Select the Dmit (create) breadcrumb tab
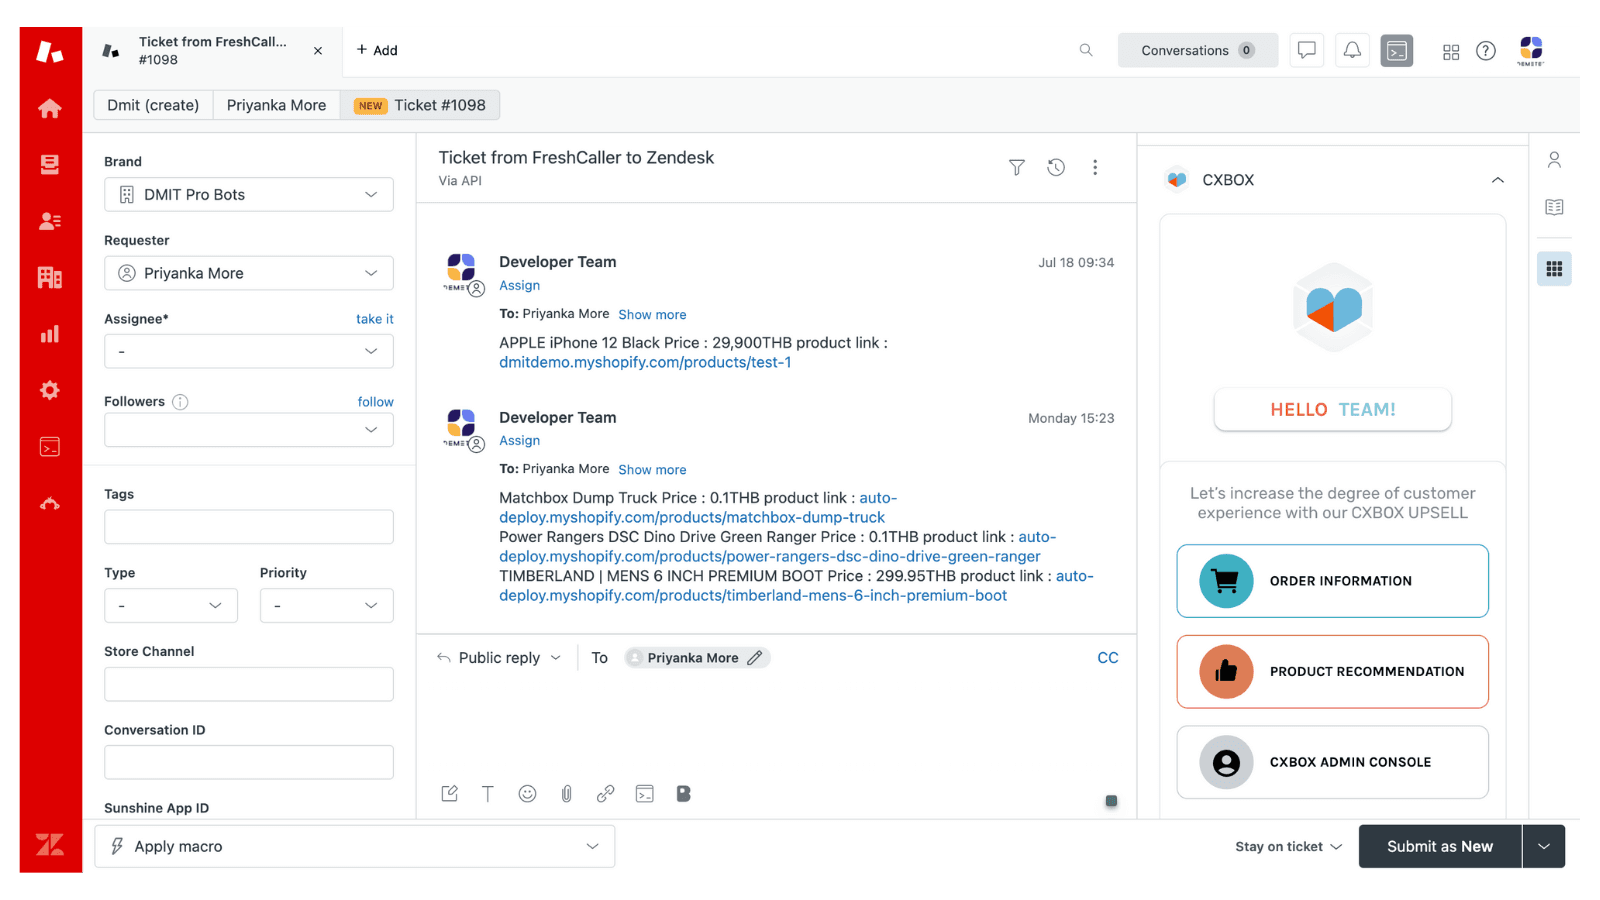1600x900 pixels. [x=153, y=105]
